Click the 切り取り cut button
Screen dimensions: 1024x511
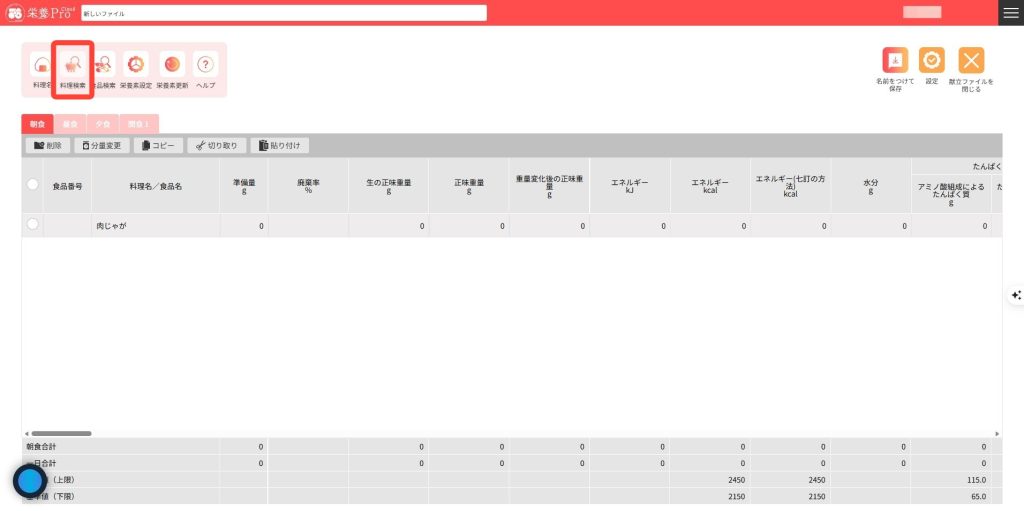coord(216,145)
